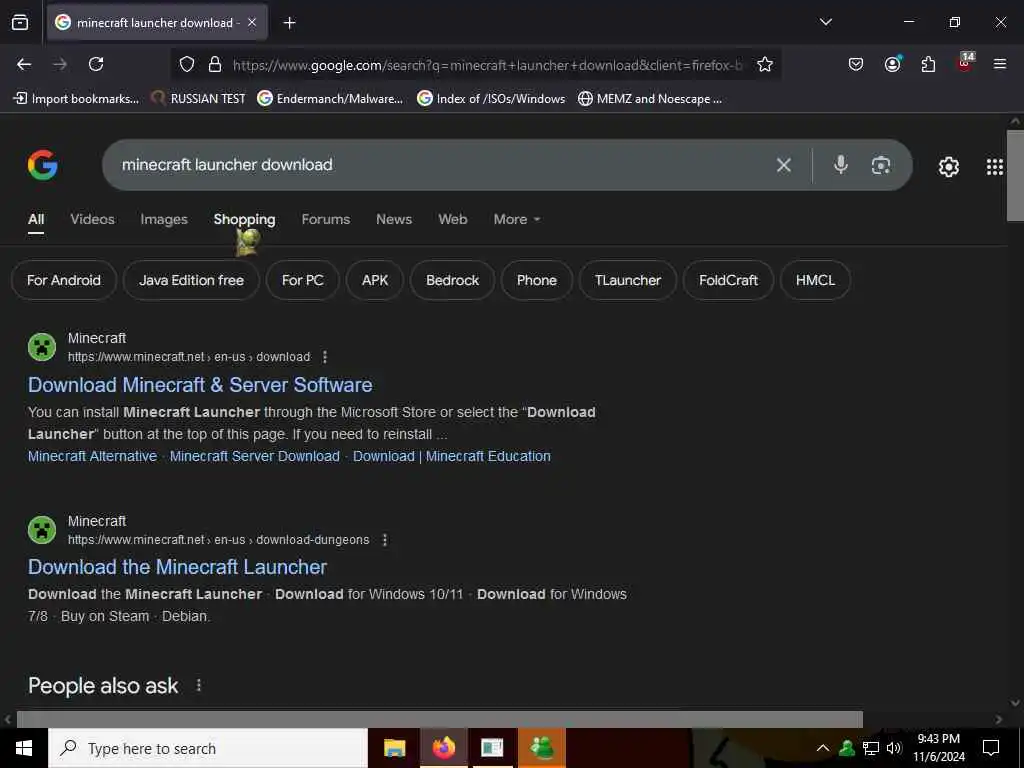This screenshot has height=768, width=1024.
Task: Open Firefox account icon
Action: tap(892, 64)
